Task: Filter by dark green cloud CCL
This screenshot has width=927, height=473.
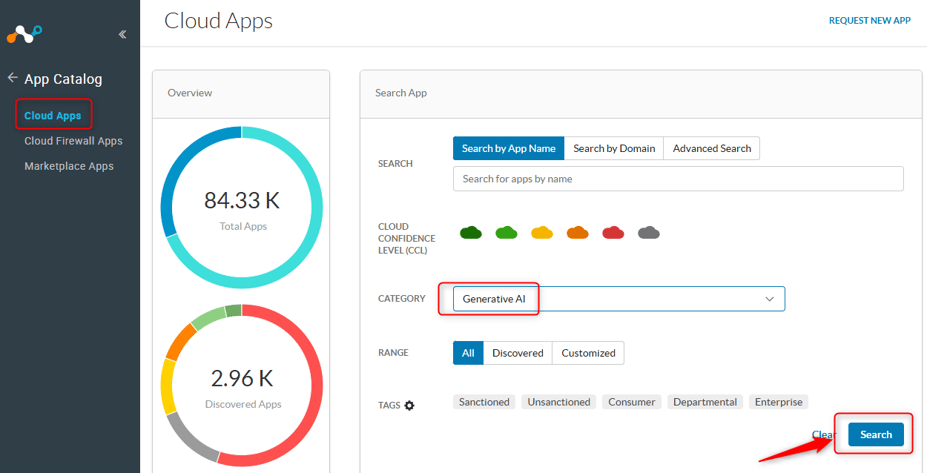Action: click(x=471, y=232)
